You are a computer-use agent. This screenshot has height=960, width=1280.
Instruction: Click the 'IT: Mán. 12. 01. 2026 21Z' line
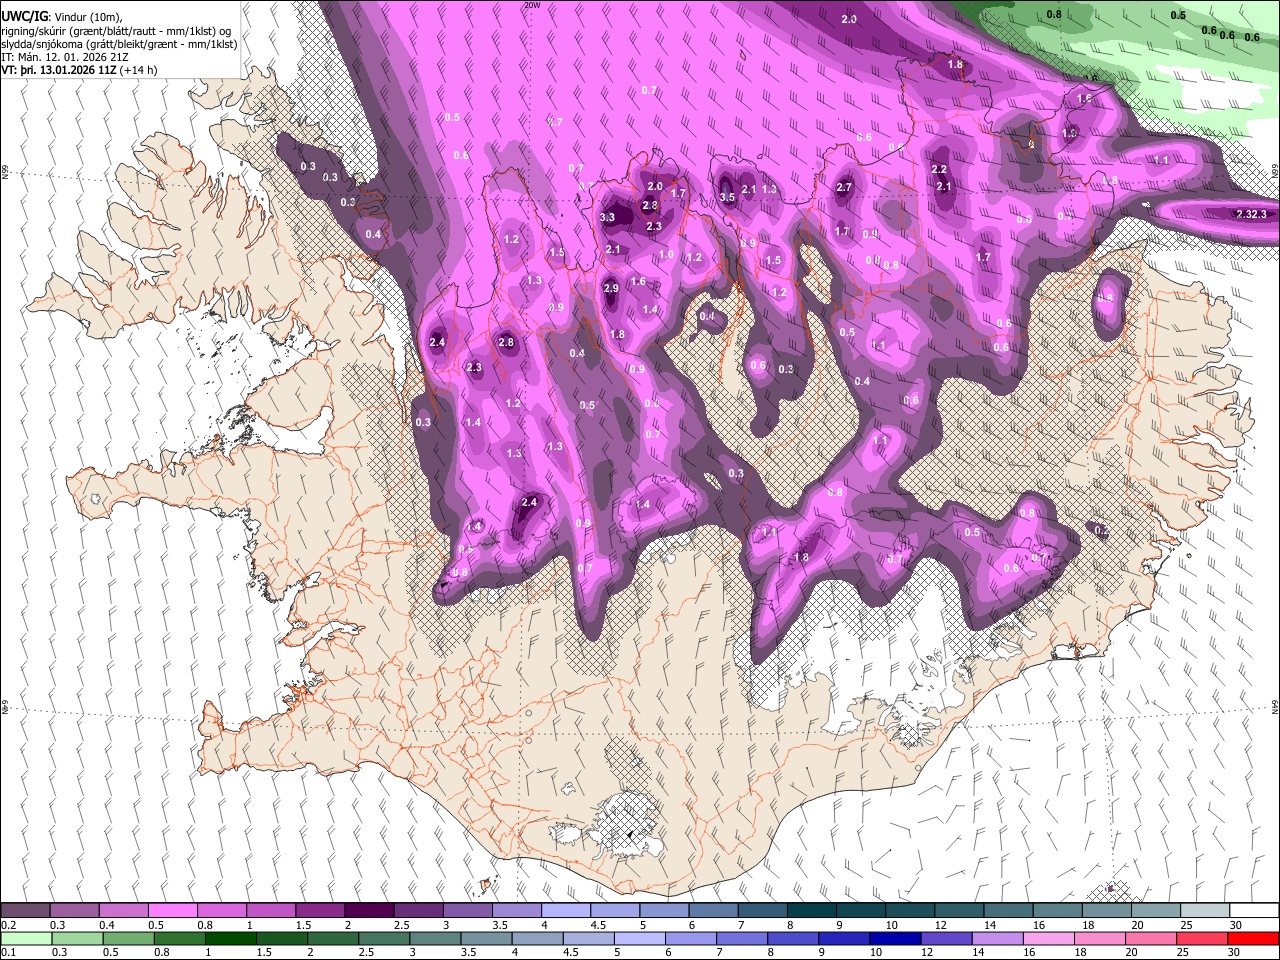[64, 57]
